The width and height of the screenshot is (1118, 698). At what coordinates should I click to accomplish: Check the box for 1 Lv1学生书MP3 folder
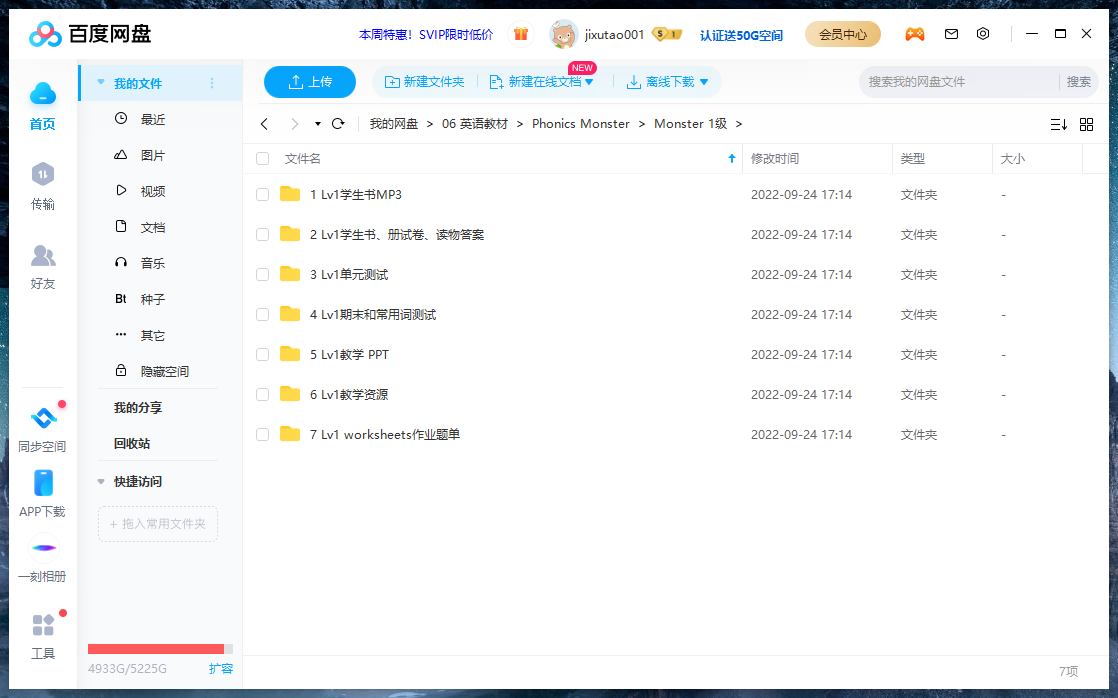pyautogui.click(x=263, y=195)
